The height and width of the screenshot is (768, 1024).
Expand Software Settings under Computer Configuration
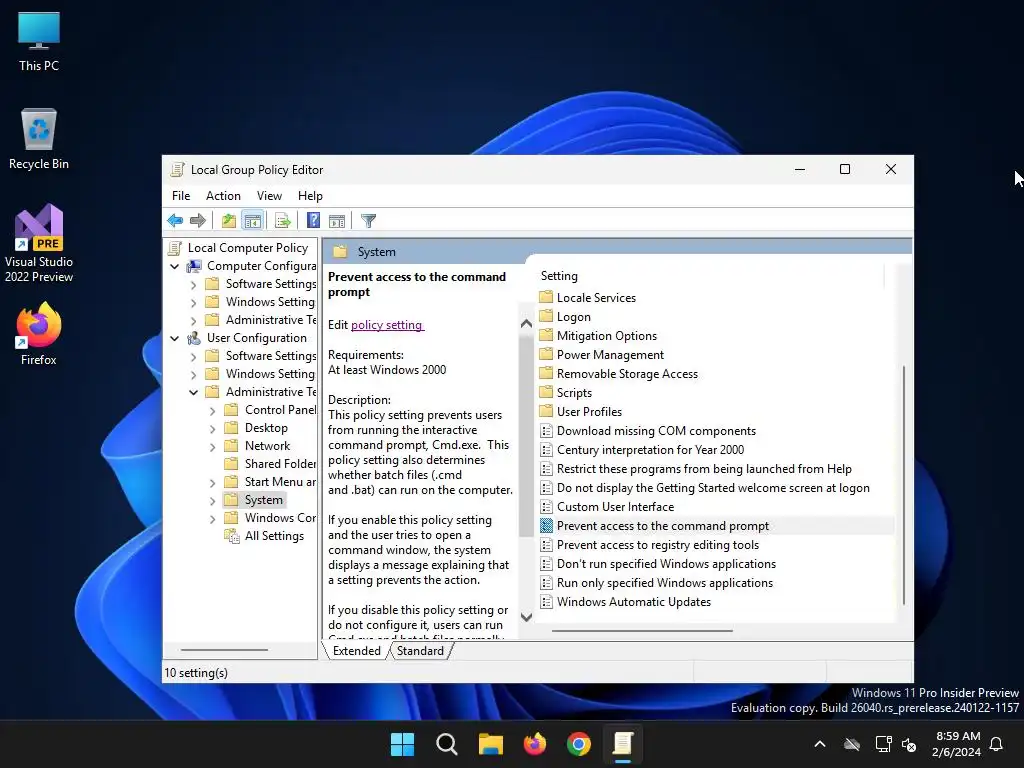click(193, 285)
